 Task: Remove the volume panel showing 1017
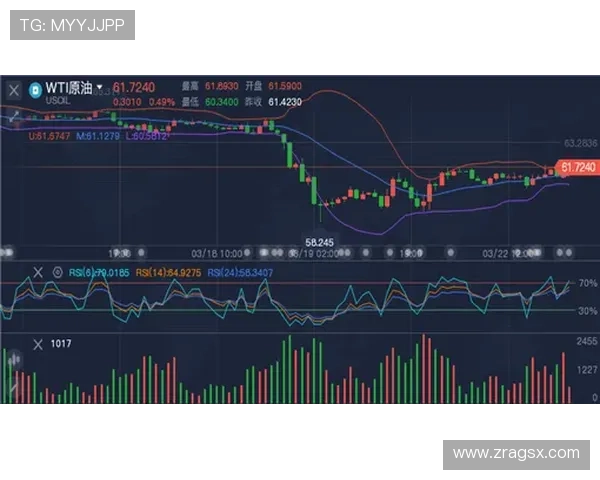(38, 344)
